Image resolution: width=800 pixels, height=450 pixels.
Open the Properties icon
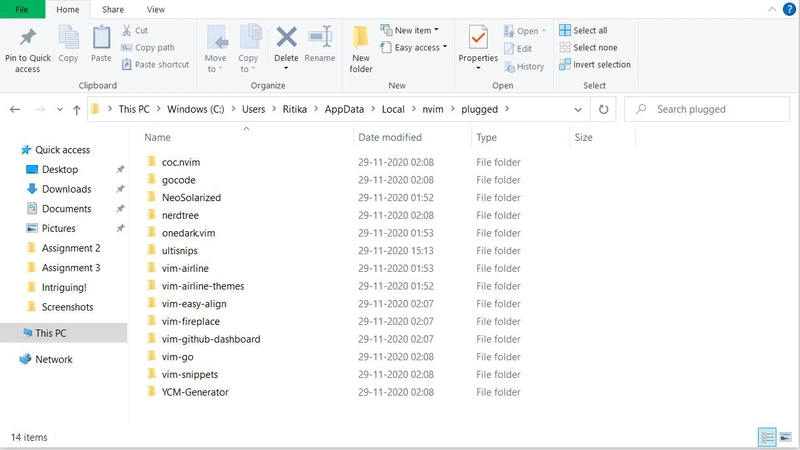[478, 37]
